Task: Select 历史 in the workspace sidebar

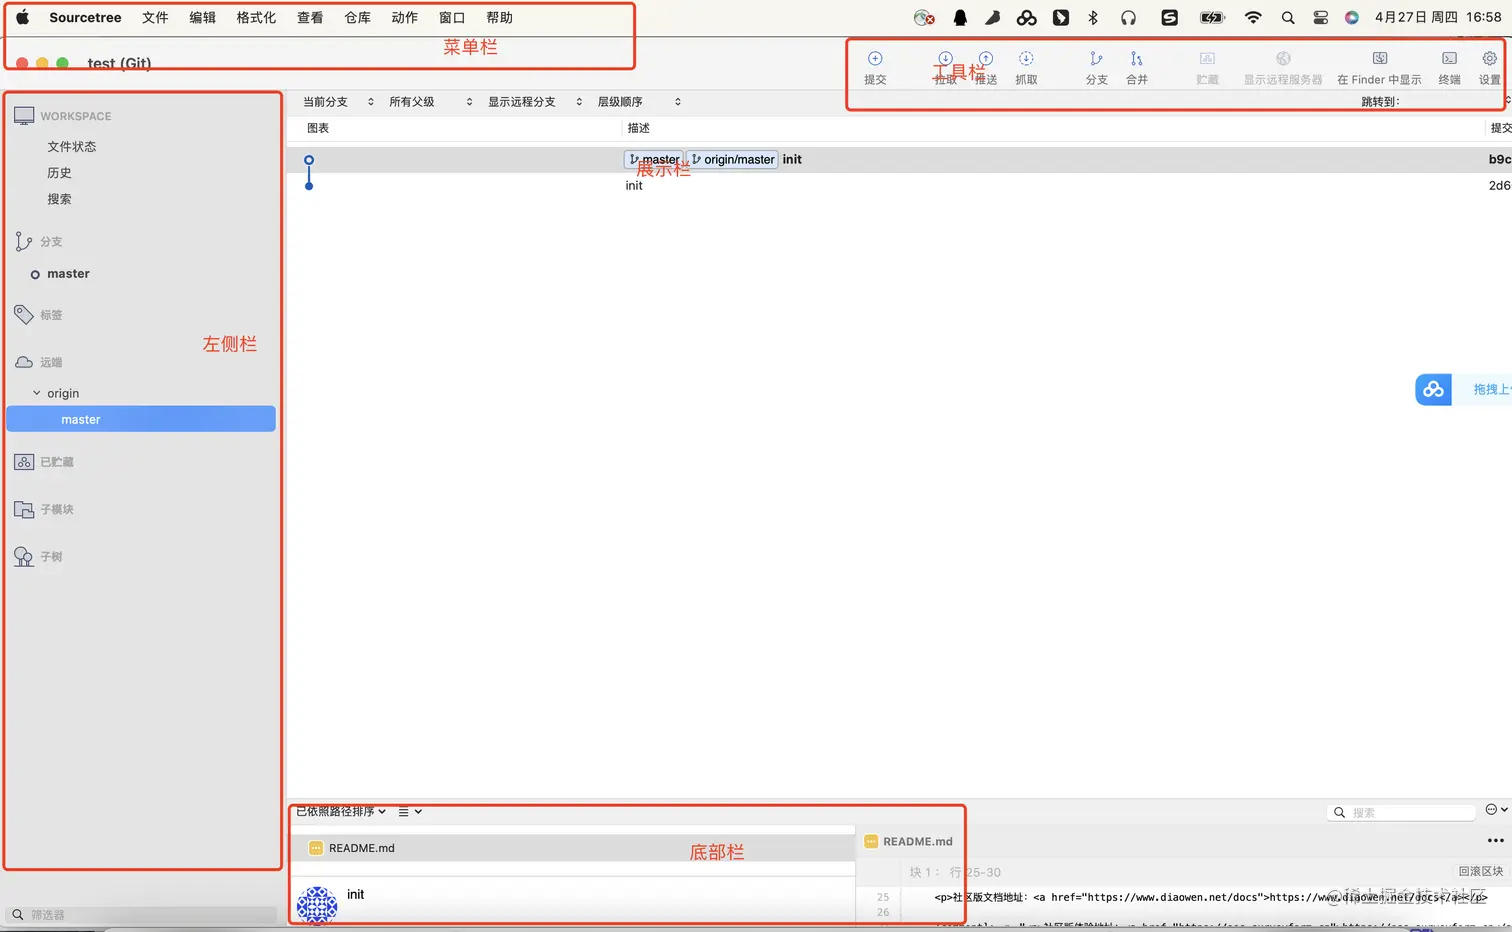Action: [x=59, y=173]
